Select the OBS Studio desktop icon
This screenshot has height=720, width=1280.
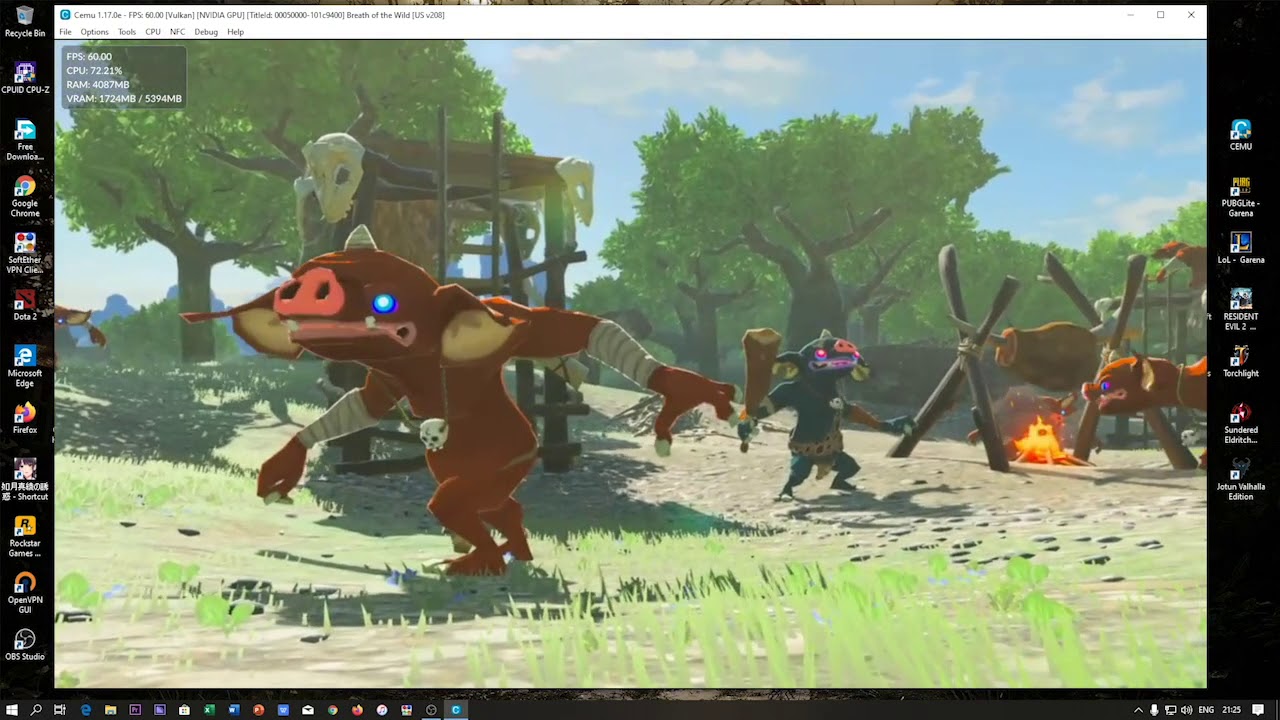pos(25,645)
